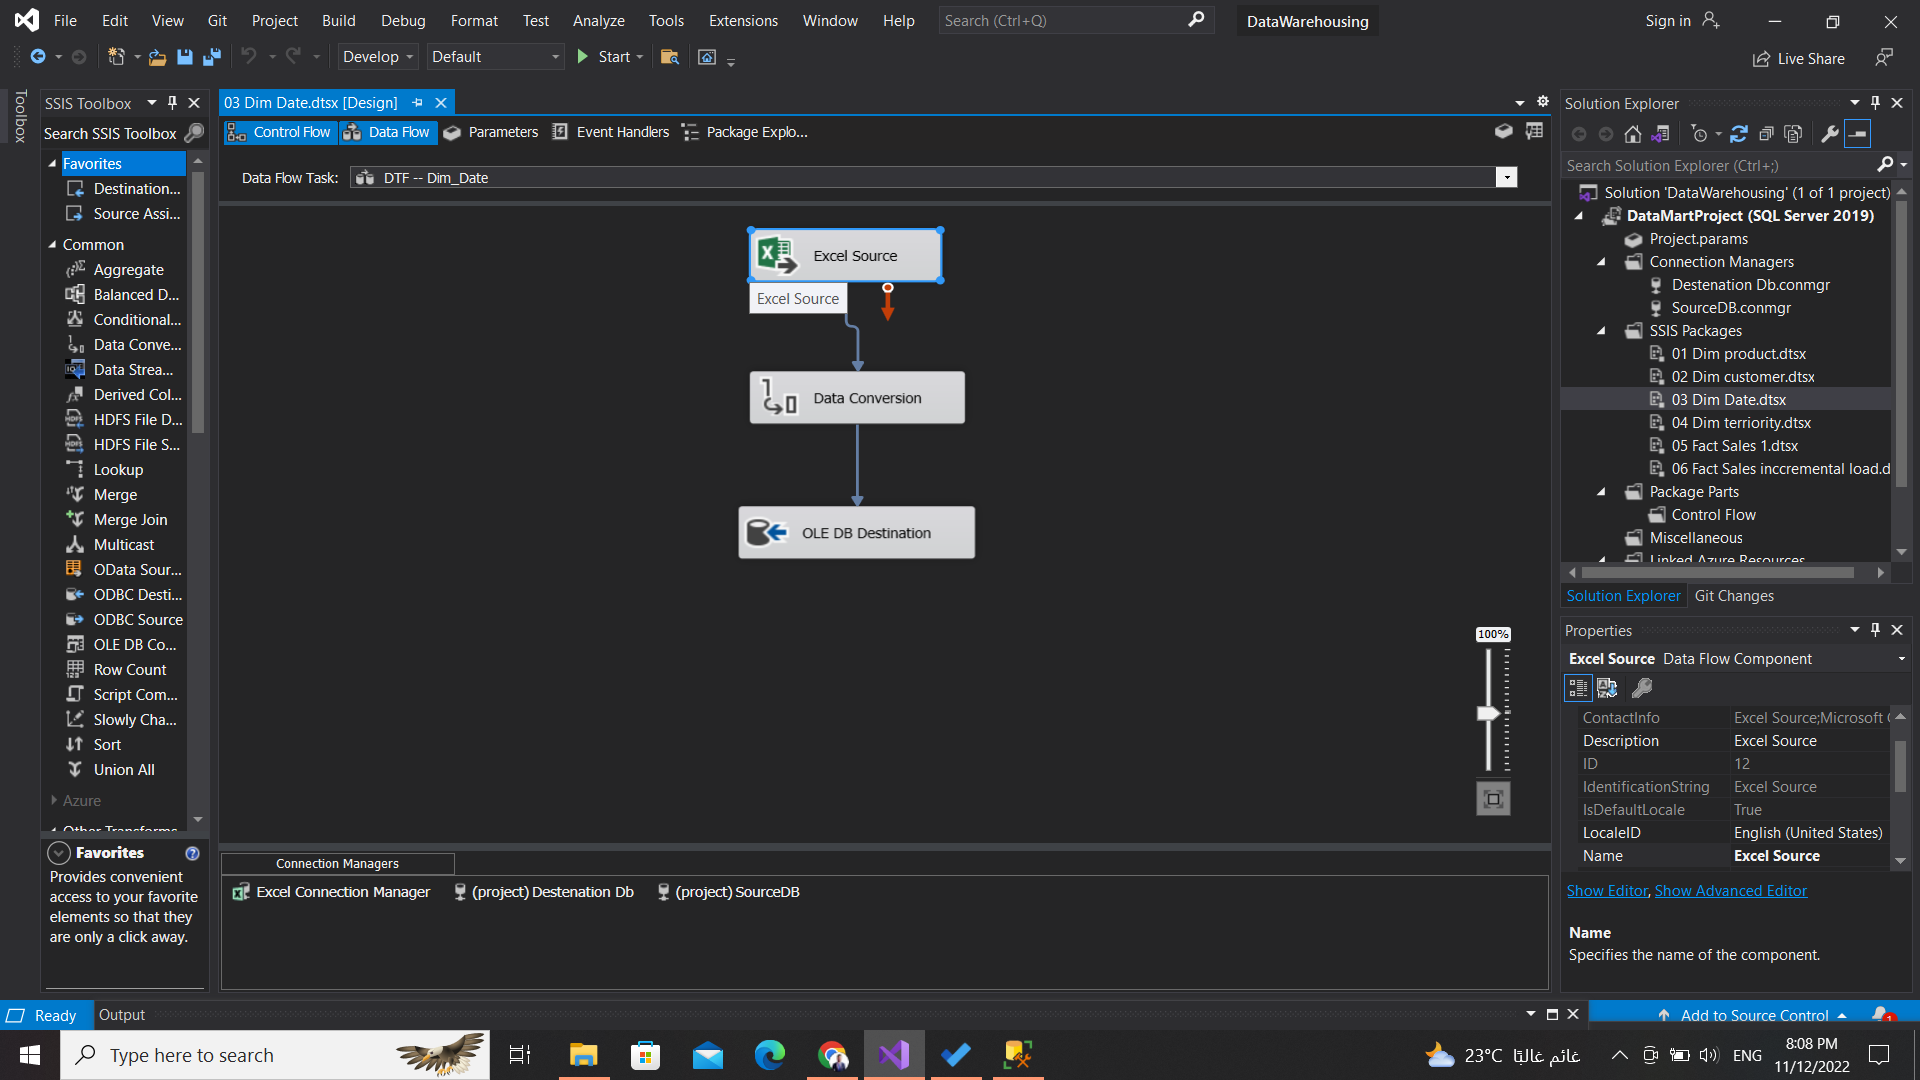Viewport: 1920px width, 1080px height.
Task: Click the Undo arrow in the toolbar
Action: (251, 57)
